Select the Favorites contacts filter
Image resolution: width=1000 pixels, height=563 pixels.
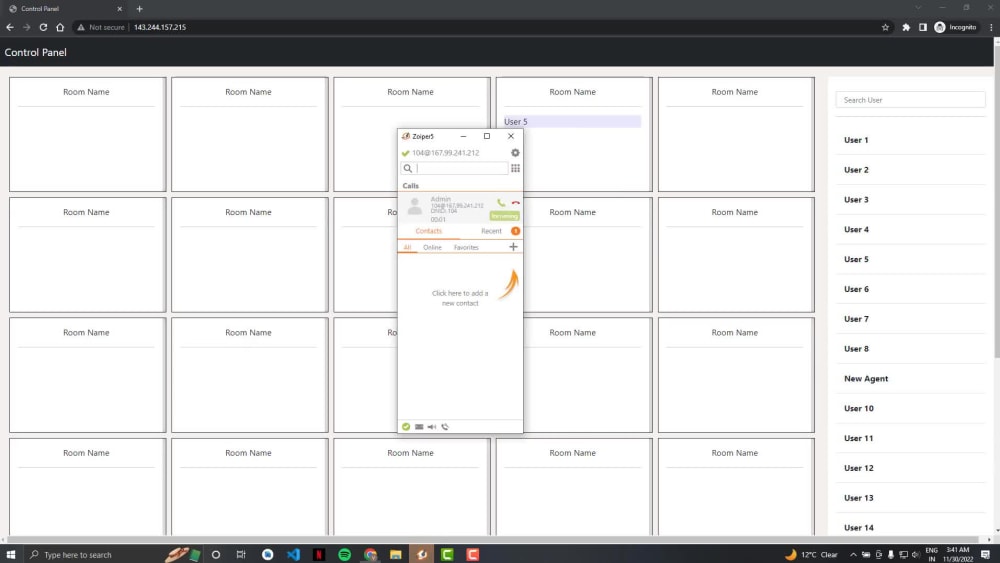coord(466,247)
